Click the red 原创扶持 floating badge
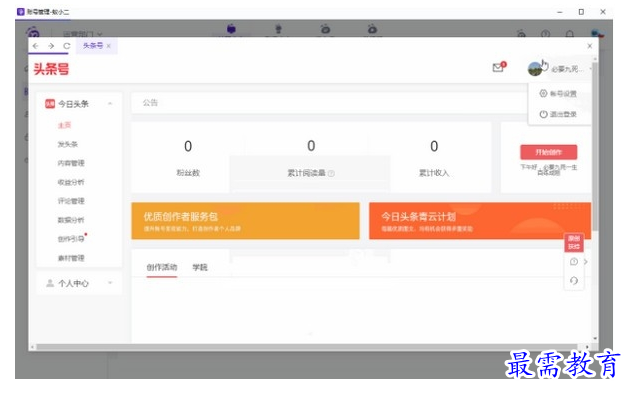 pos(574,242)
